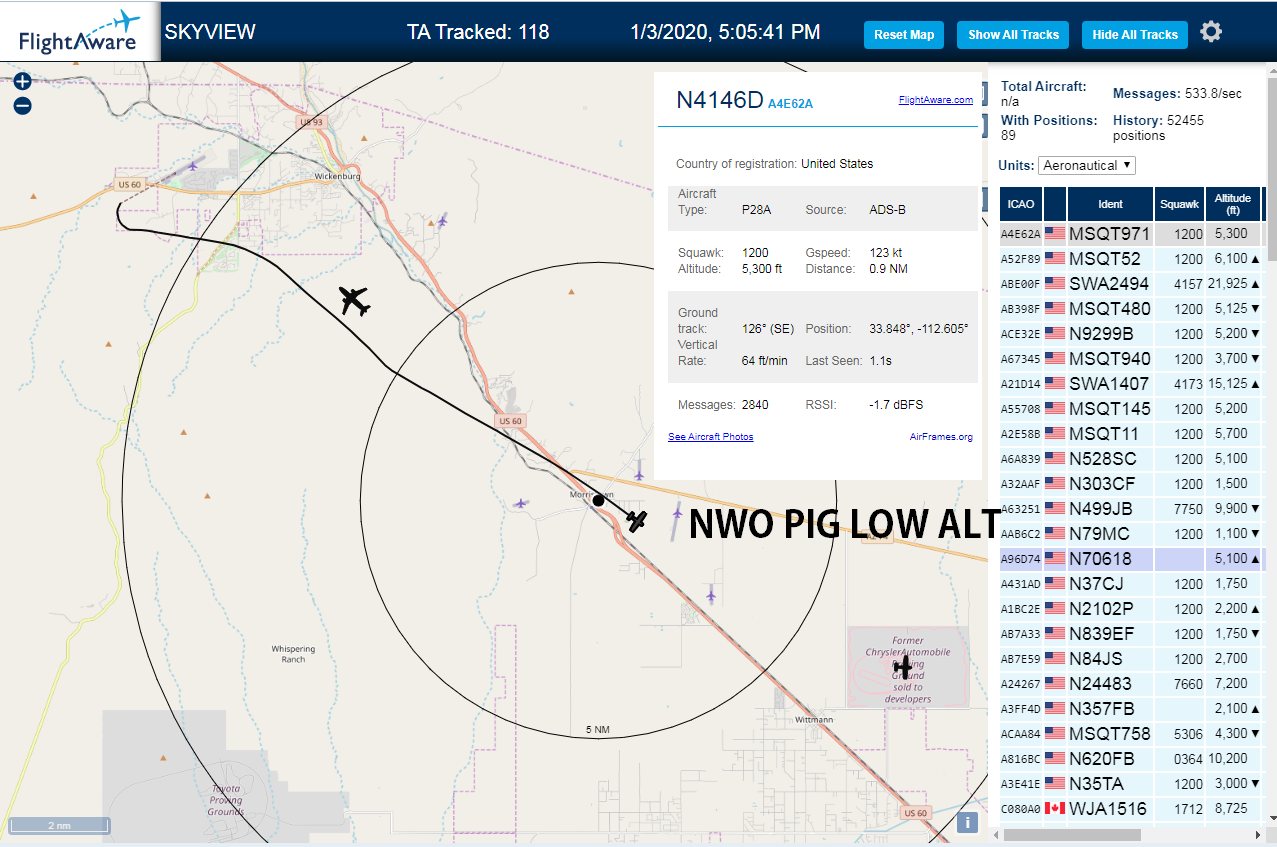
Task: Click the A4E62A hex code beside N4146D
Action: pos(790,103)
